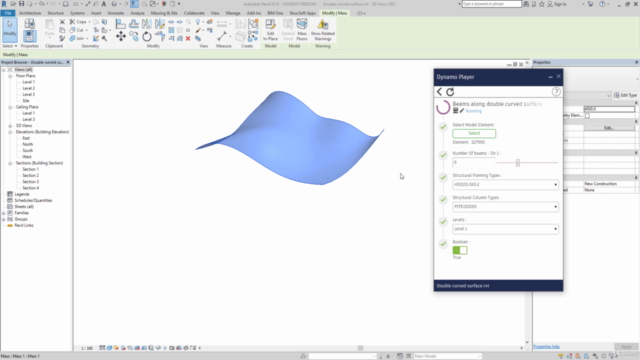The image size is (640, 360).
Task: Click the Edit... button in Properties
Action: 609,128
